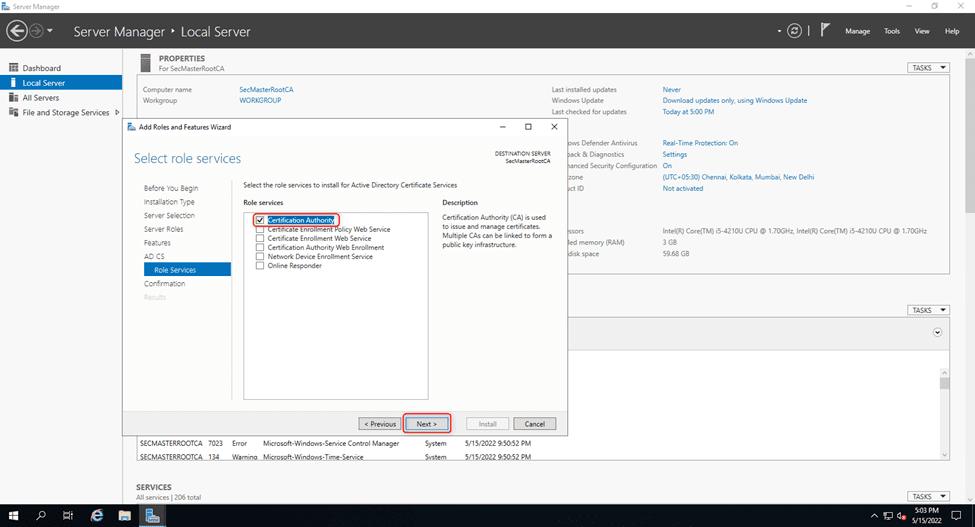The height and width of the screenshot is (527, 975).
Task: Go to Features wizard step
Action: [157, 243]
